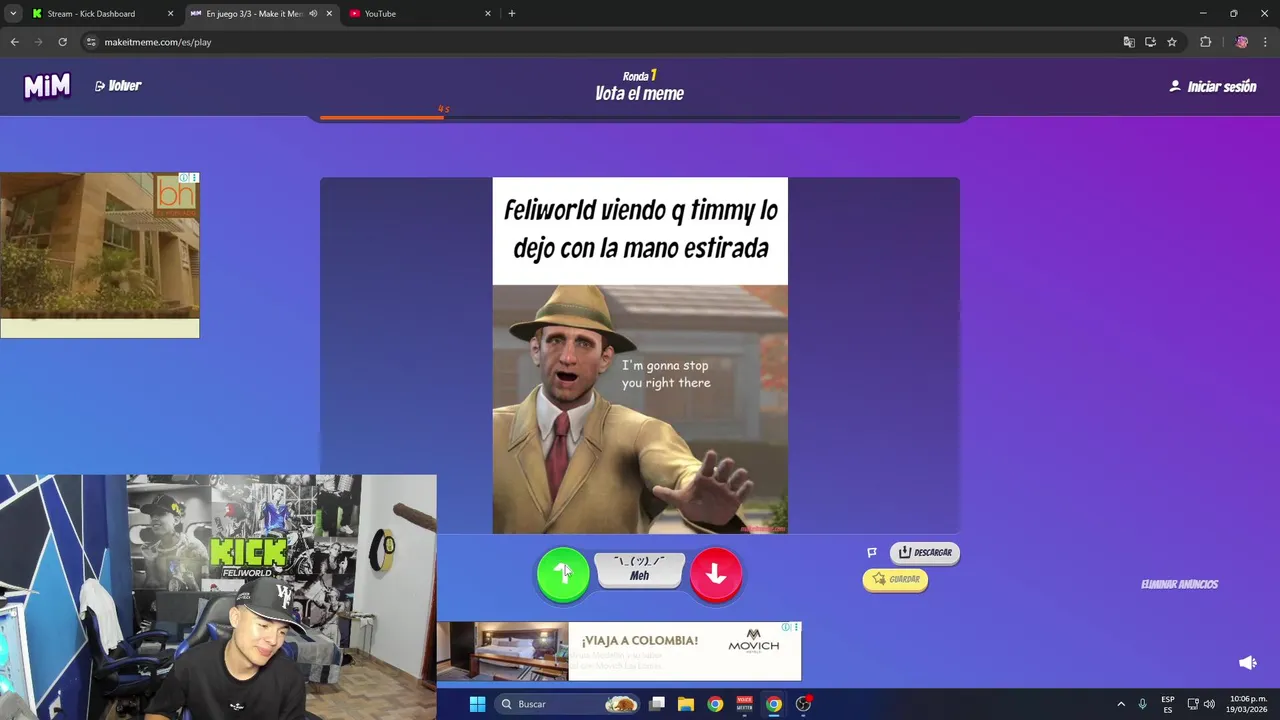Open the Extensions puzzle menu
Viewport: 1280px width, 720px height.
[x=1205, y=42]
